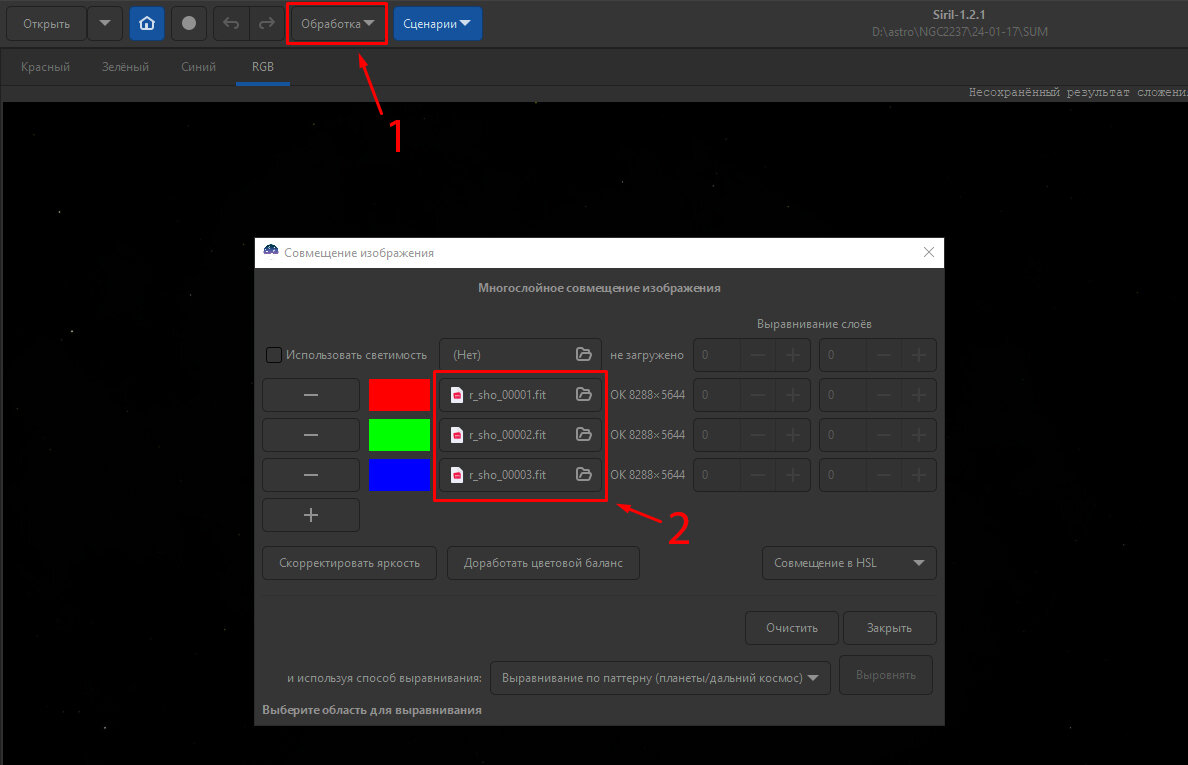Close the Совмещение изображения dialog
This screenshot has height=765, width=1188.
coord(929,252)
